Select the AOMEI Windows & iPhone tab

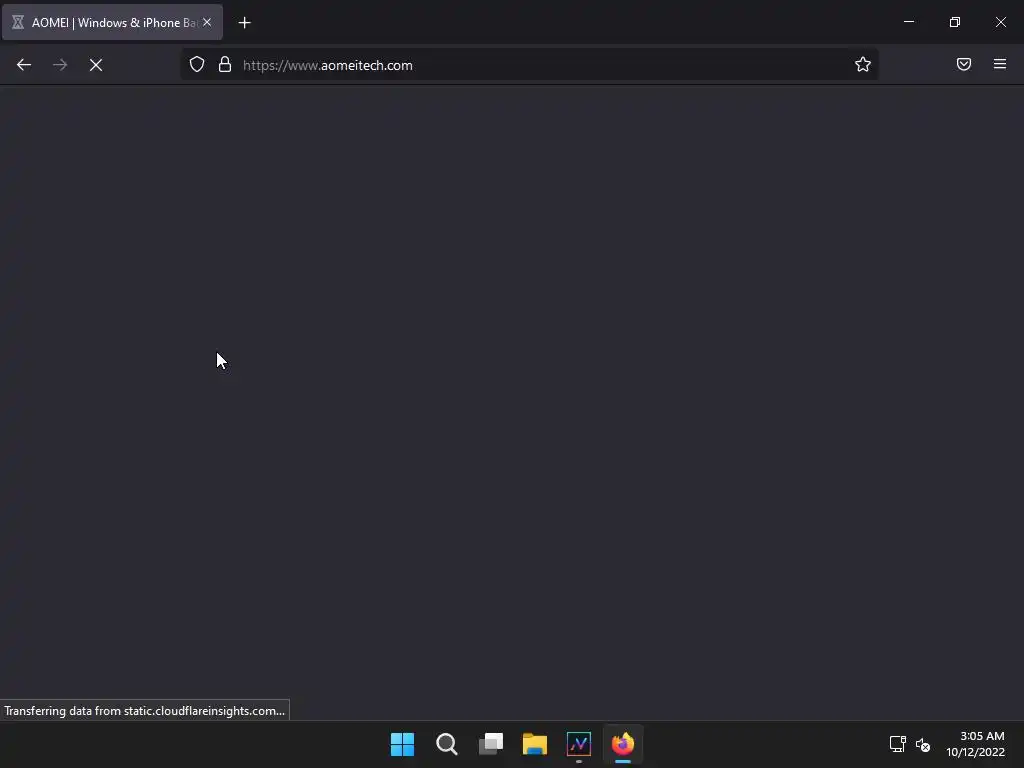(x=112, y=22)
